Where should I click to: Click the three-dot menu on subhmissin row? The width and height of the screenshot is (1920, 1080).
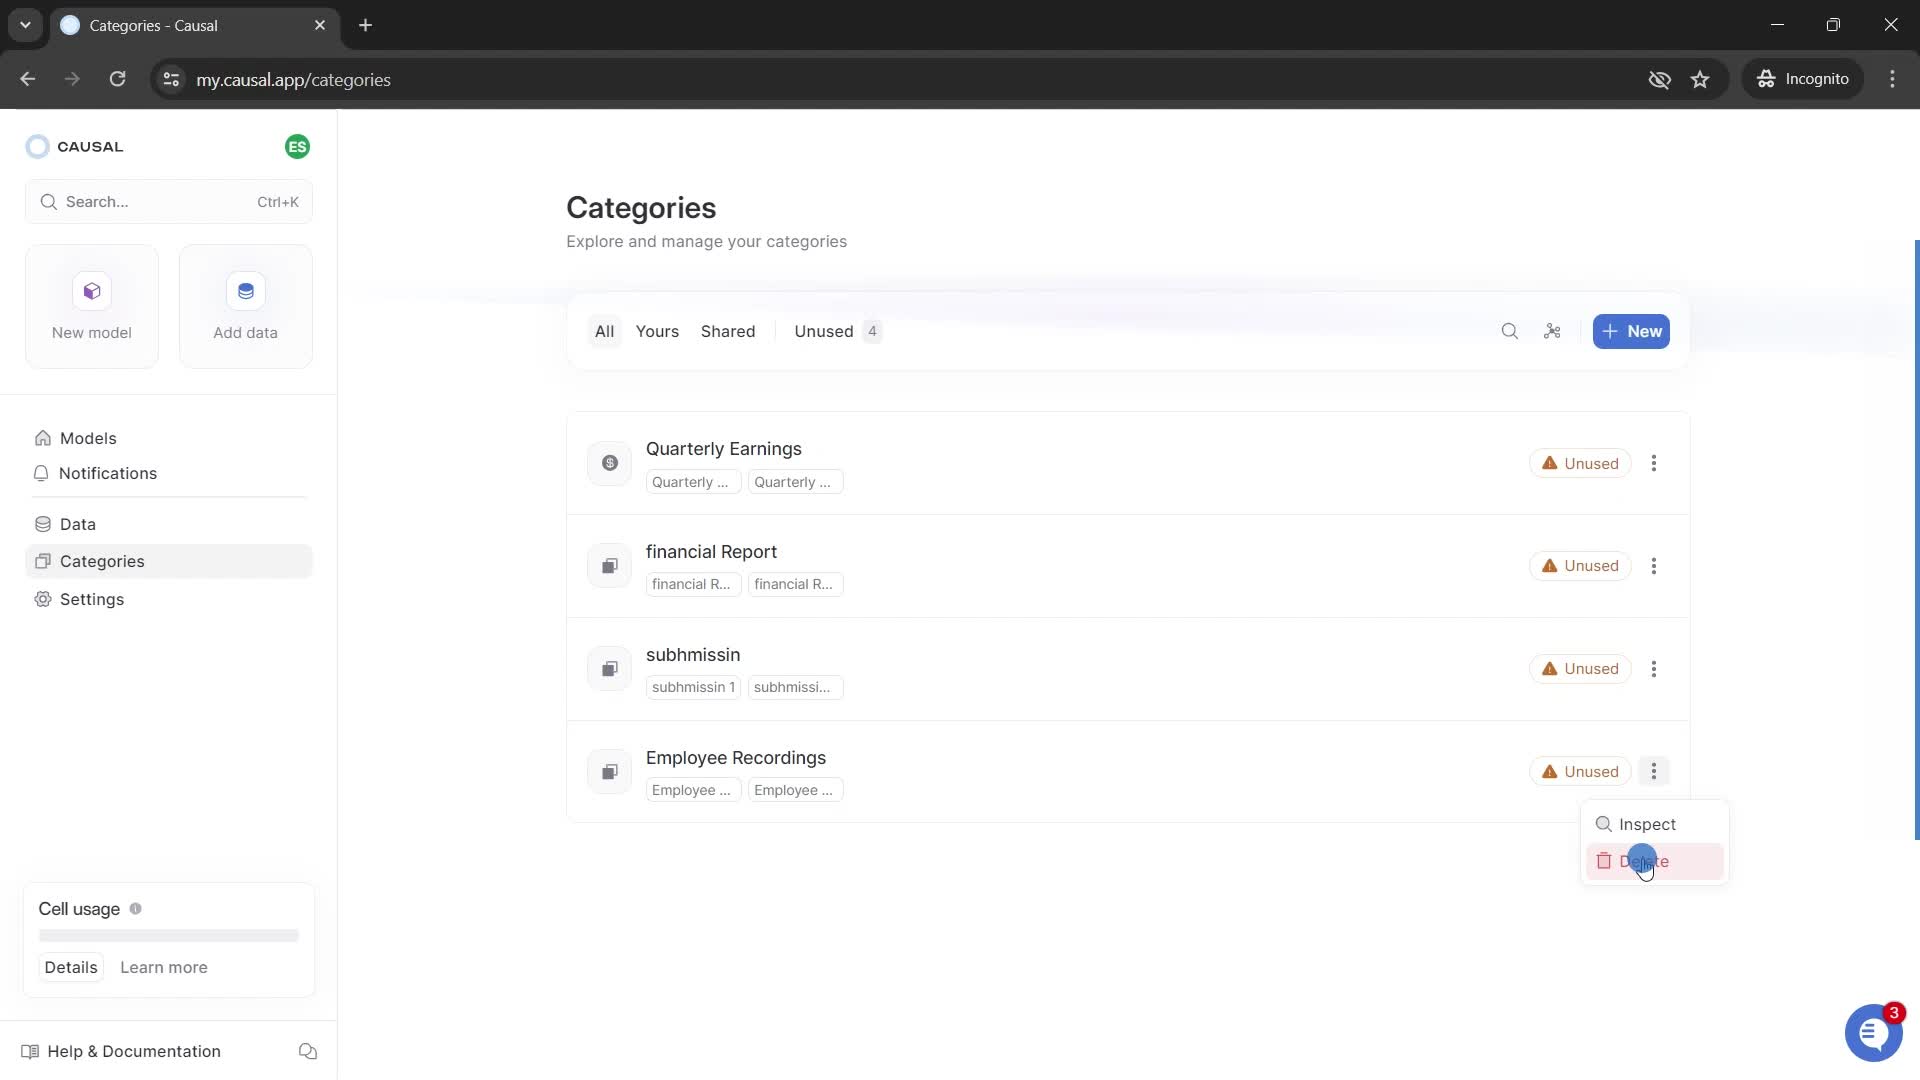(1655, 669)
